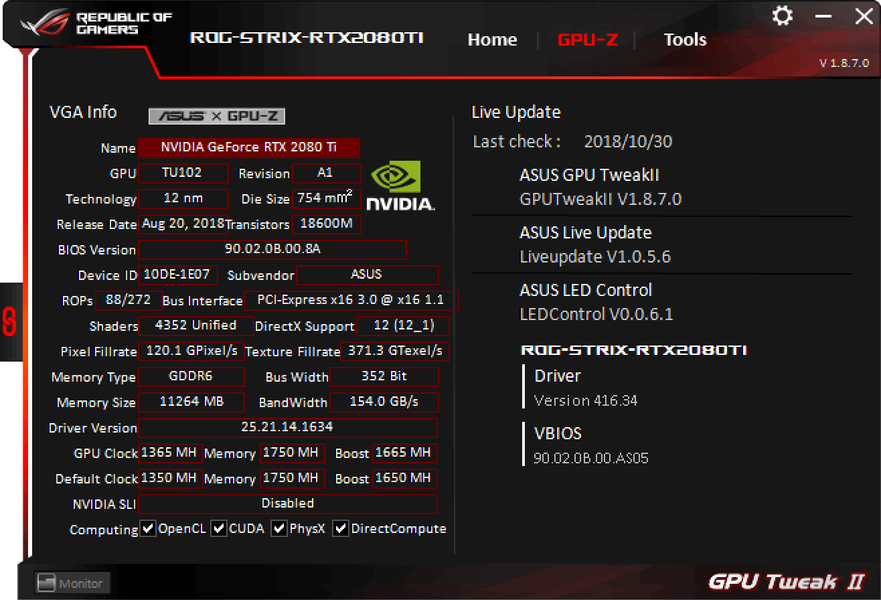This screenshot has height=600, width=881.
Task: Click ASUS GPU TweakII update entry
Action: tap(600, 187)
